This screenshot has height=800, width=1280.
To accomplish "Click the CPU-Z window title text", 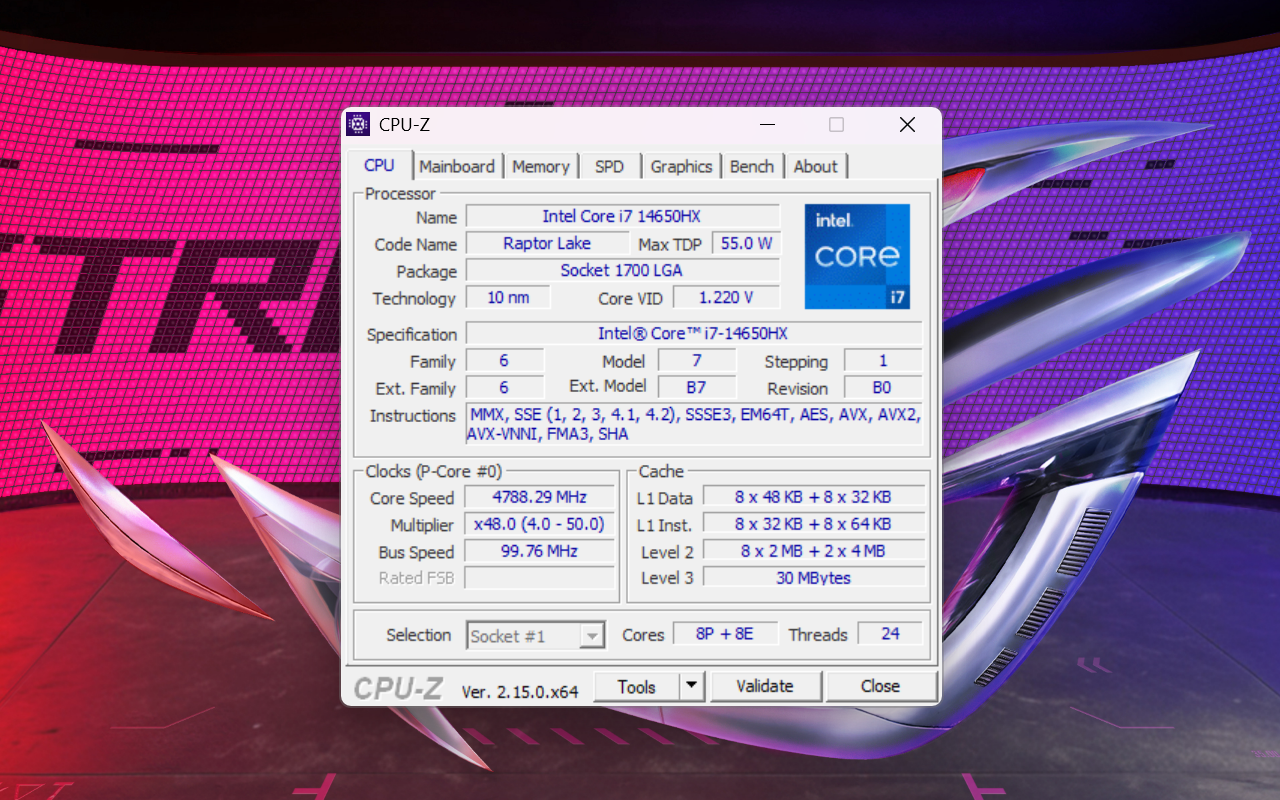I will (x=404, y=125).
